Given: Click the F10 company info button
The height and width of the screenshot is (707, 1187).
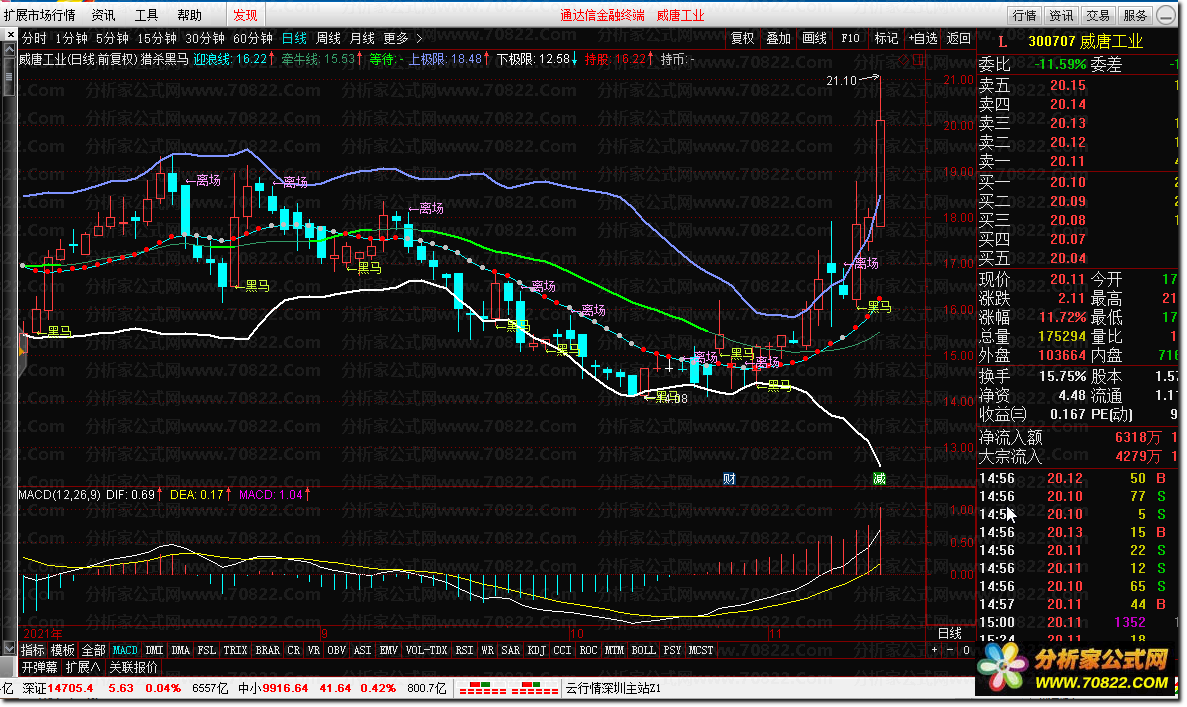Looking at the screenshot, I should pyautogui.click(x=850, y=38).
